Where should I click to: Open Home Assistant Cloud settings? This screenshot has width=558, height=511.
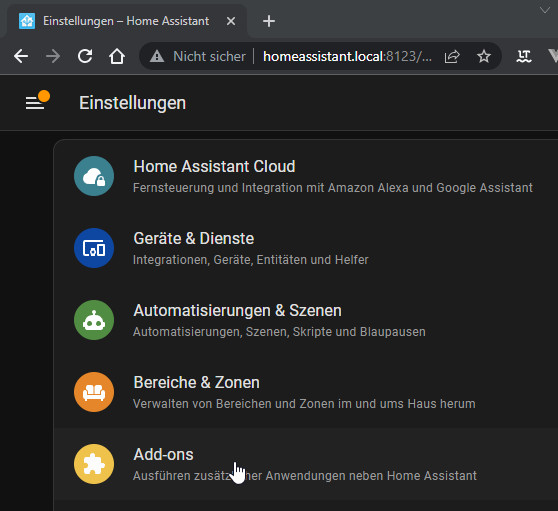click(306, 176)
